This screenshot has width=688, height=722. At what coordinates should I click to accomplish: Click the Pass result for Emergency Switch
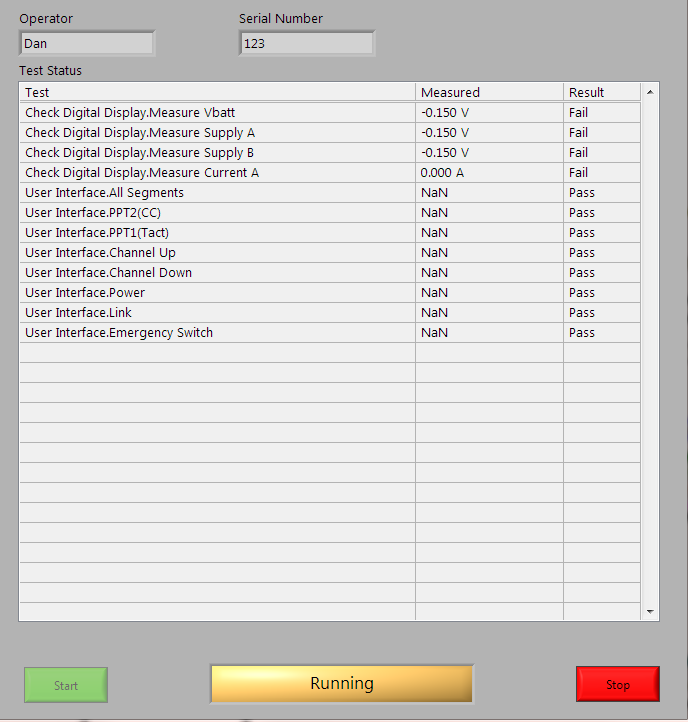582,333
